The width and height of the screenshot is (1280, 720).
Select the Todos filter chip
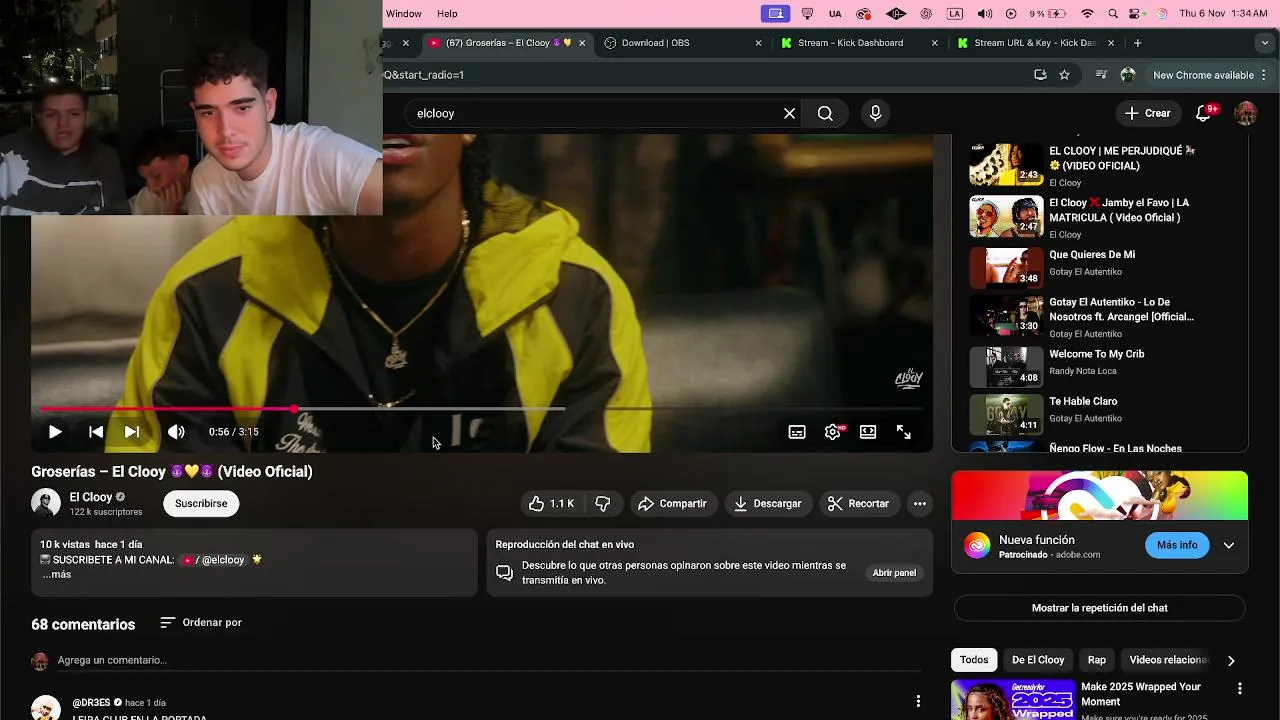[974, 660]
